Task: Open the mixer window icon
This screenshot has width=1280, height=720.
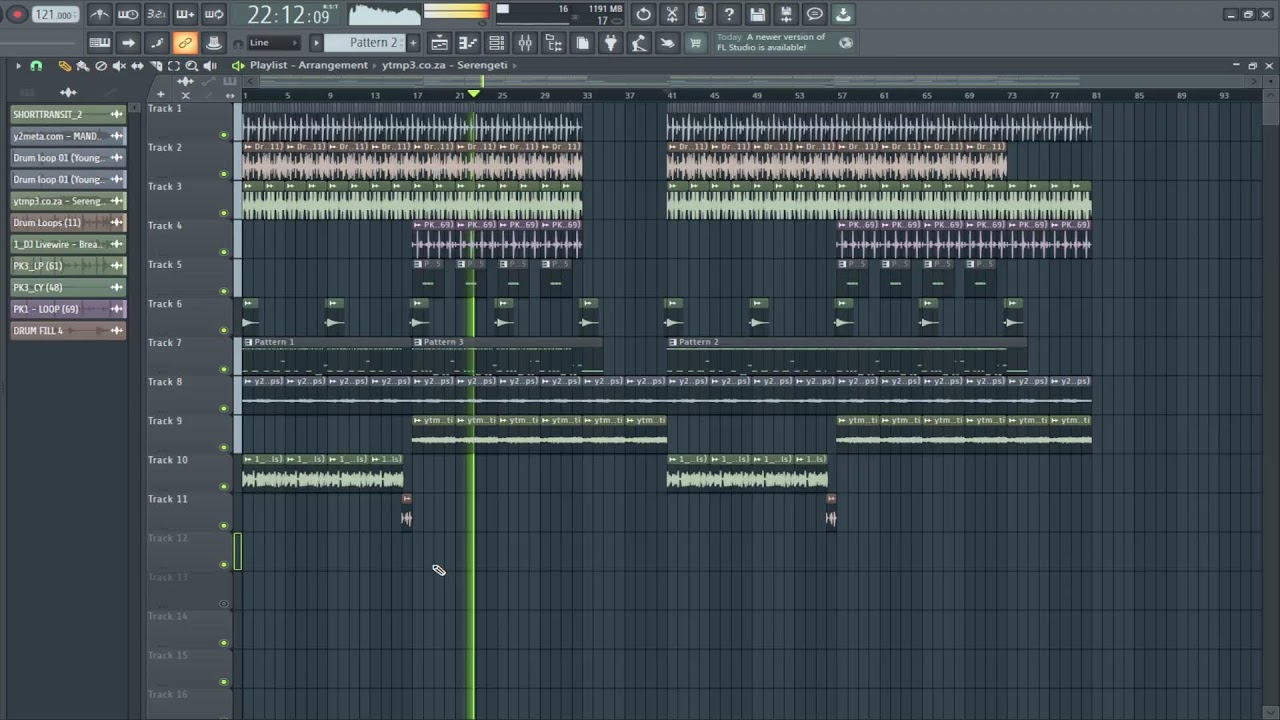Action: (x=525, y=43)
